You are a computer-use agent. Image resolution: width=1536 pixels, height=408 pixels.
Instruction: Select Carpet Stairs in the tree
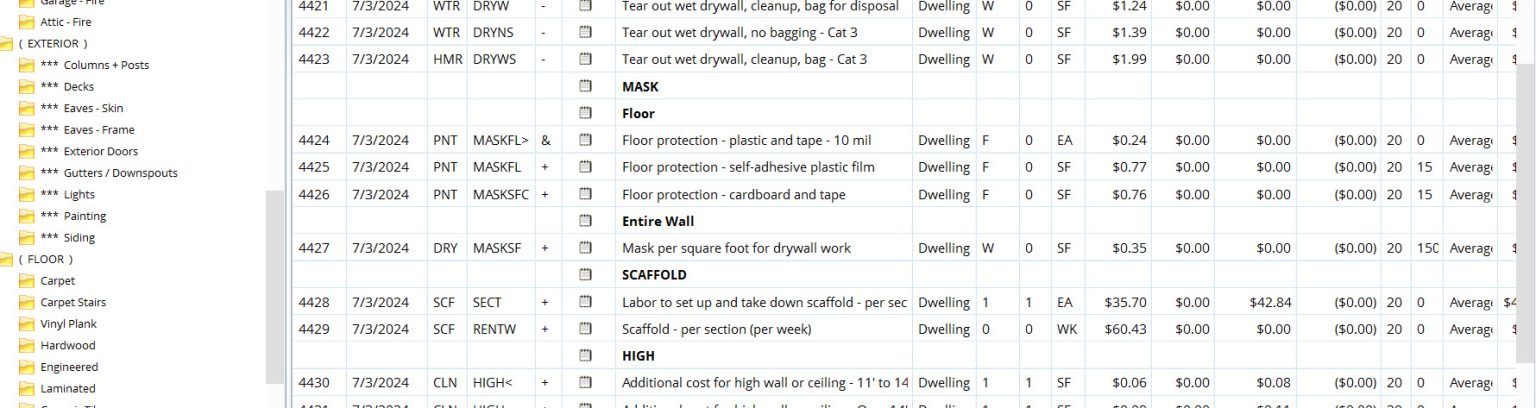click(73, 303)
